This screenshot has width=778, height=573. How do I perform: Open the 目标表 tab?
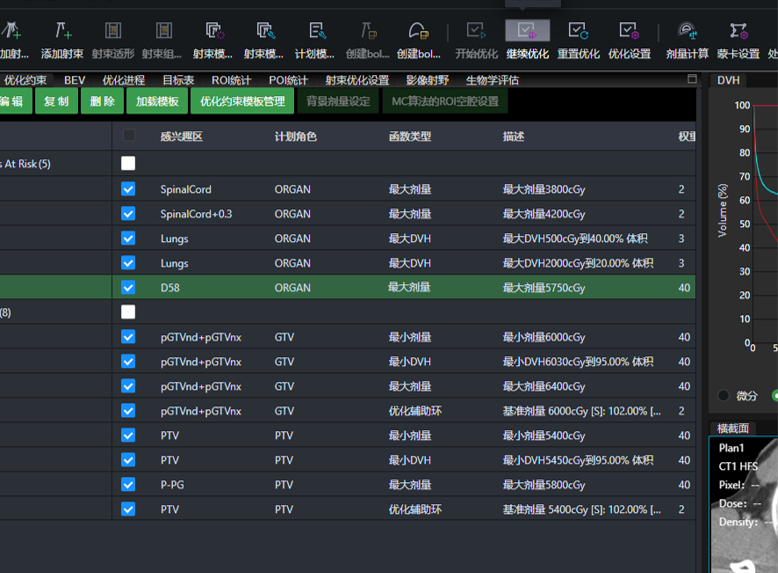[x=178, y=80]
